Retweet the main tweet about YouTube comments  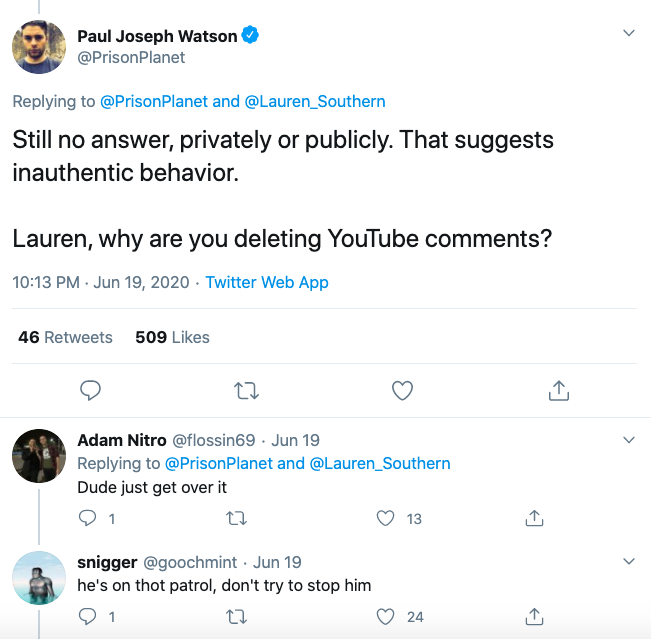246,391
